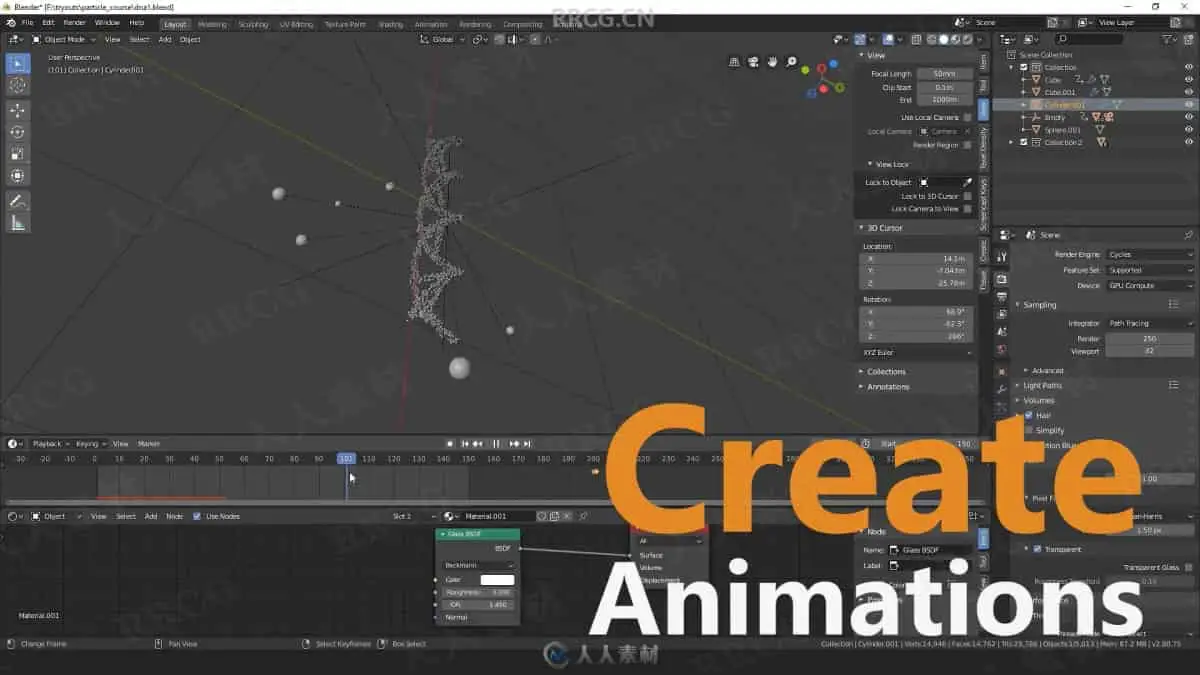Hide Collection 2 with its eye icon

coord(1189,142)
